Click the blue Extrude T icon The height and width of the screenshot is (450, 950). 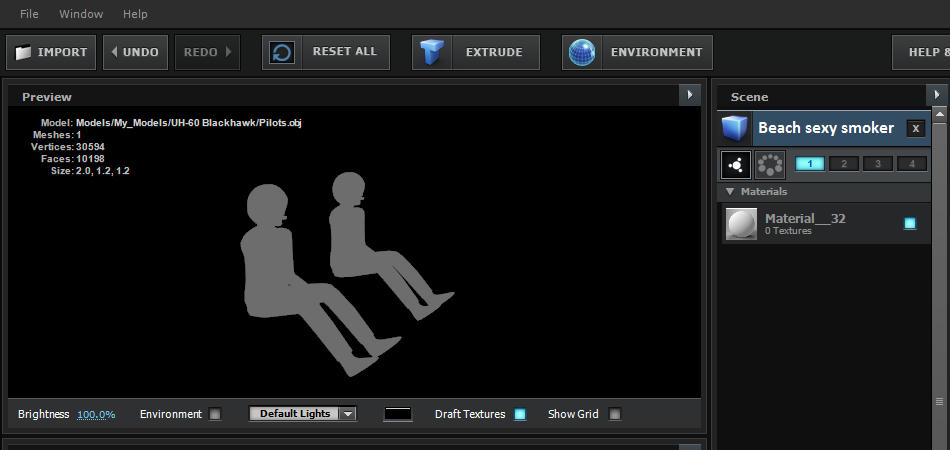pyautogui.click(x=432, y=52)
